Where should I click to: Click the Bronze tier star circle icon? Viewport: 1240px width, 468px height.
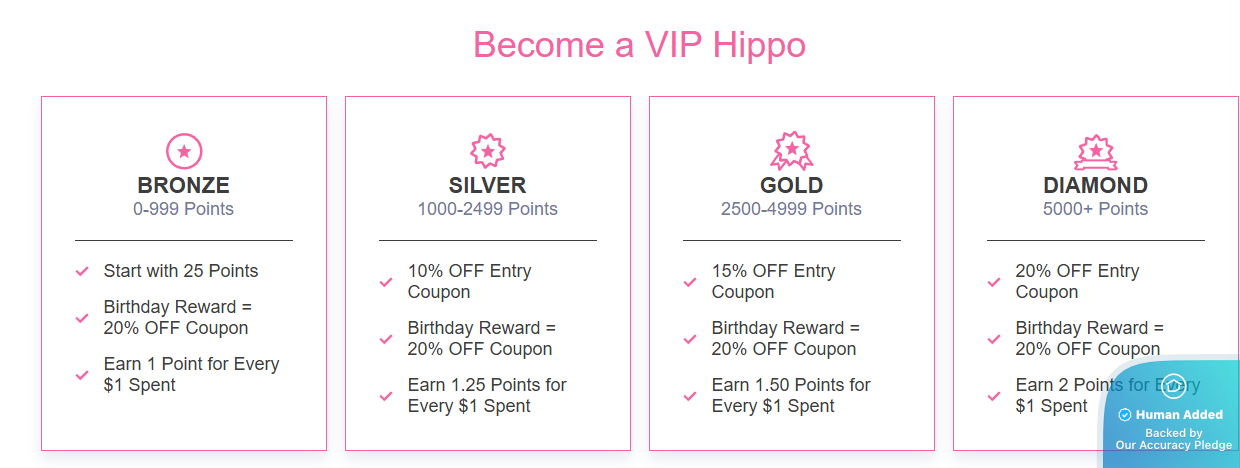(184, 151)
